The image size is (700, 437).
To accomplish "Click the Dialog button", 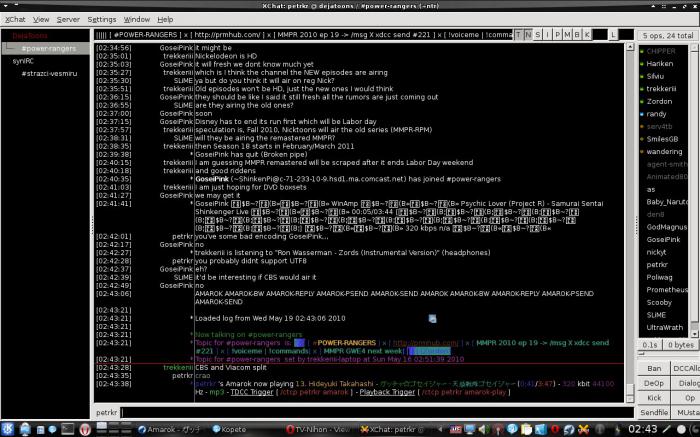I will (689, 383).
